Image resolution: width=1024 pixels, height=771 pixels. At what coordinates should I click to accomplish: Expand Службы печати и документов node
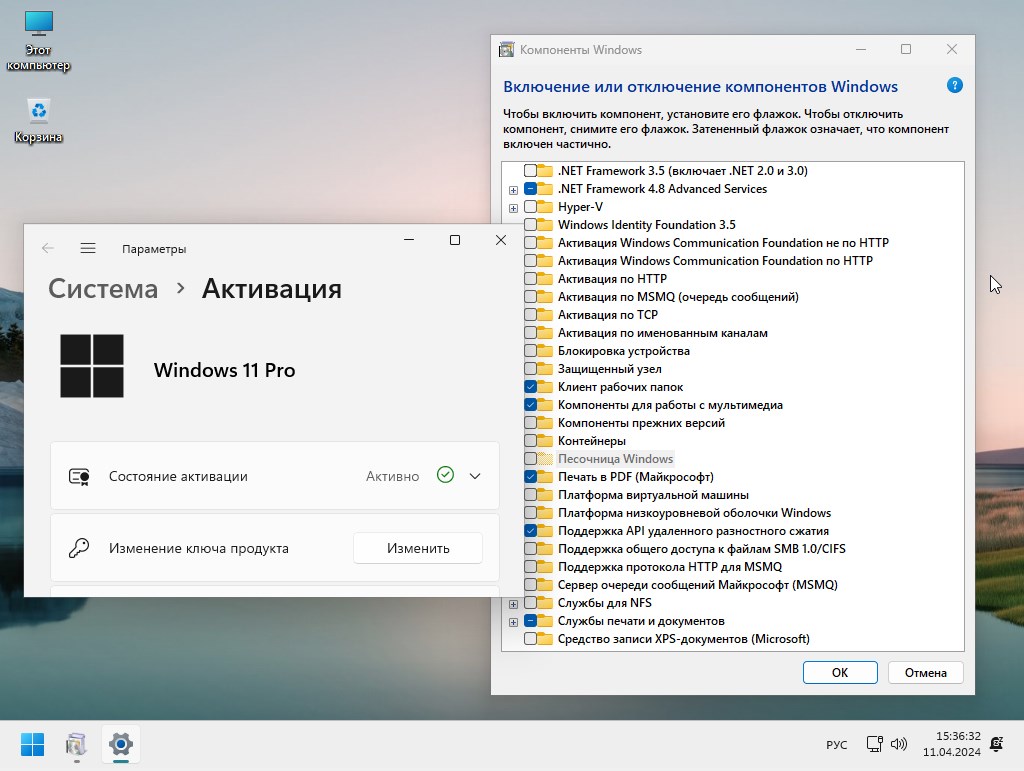pyautogui.click(x=513, y=622)
